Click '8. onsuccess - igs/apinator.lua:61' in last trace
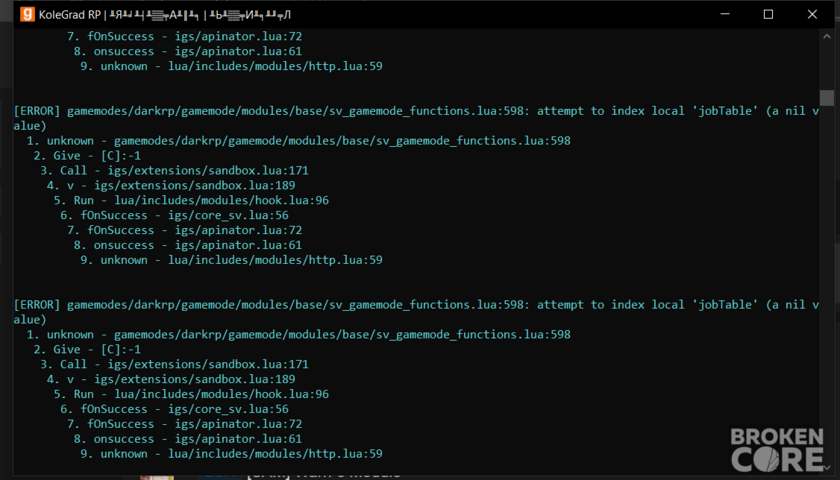 coord(188,439)
